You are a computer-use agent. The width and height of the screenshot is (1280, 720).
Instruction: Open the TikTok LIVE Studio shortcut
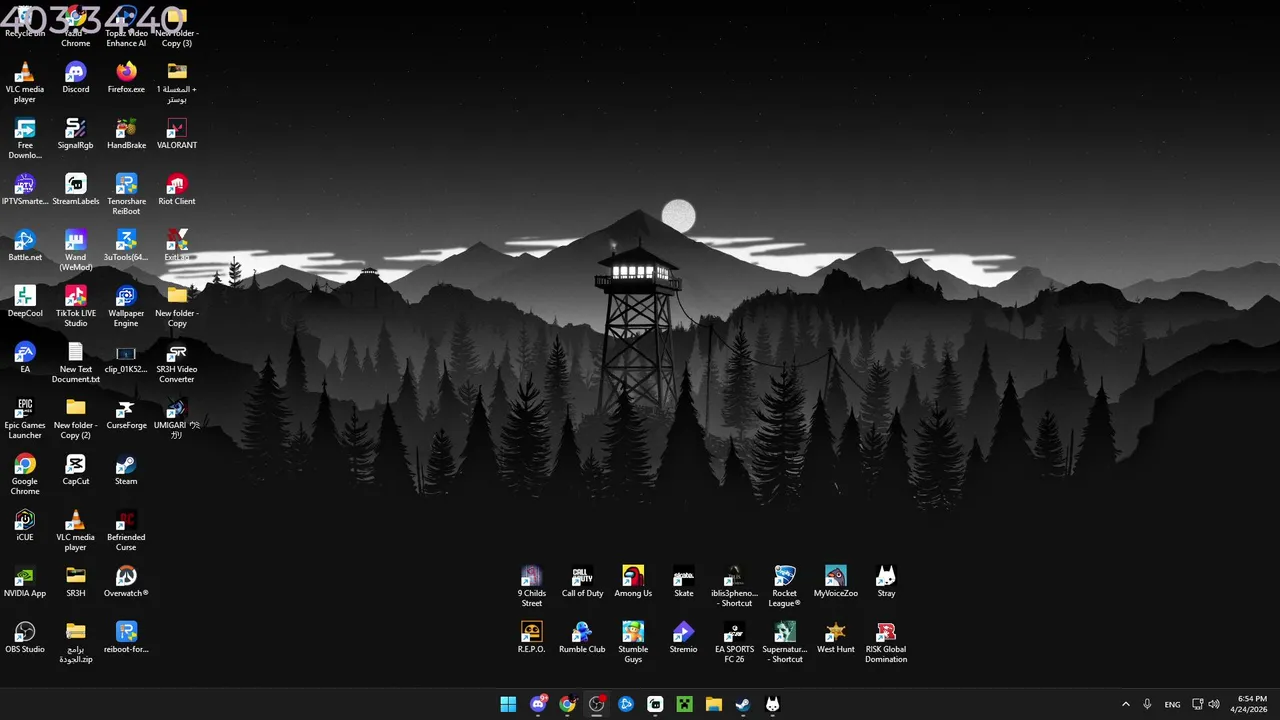[x=75, y=307]
